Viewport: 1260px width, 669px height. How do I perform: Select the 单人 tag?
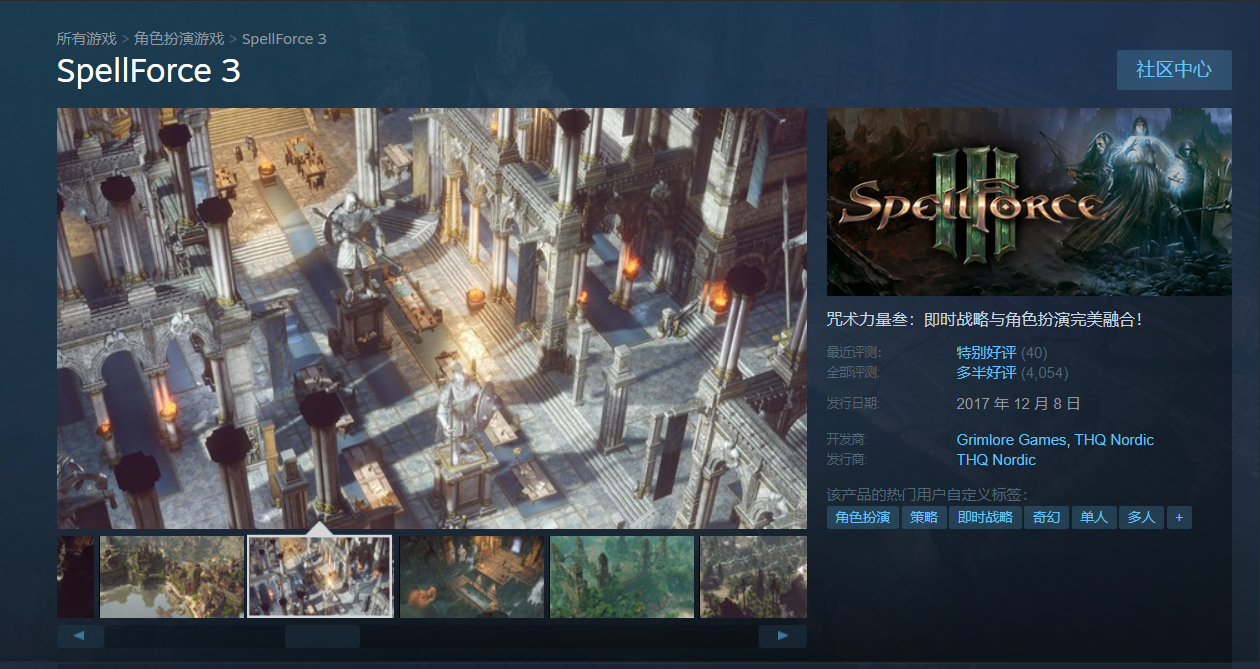1094,517
